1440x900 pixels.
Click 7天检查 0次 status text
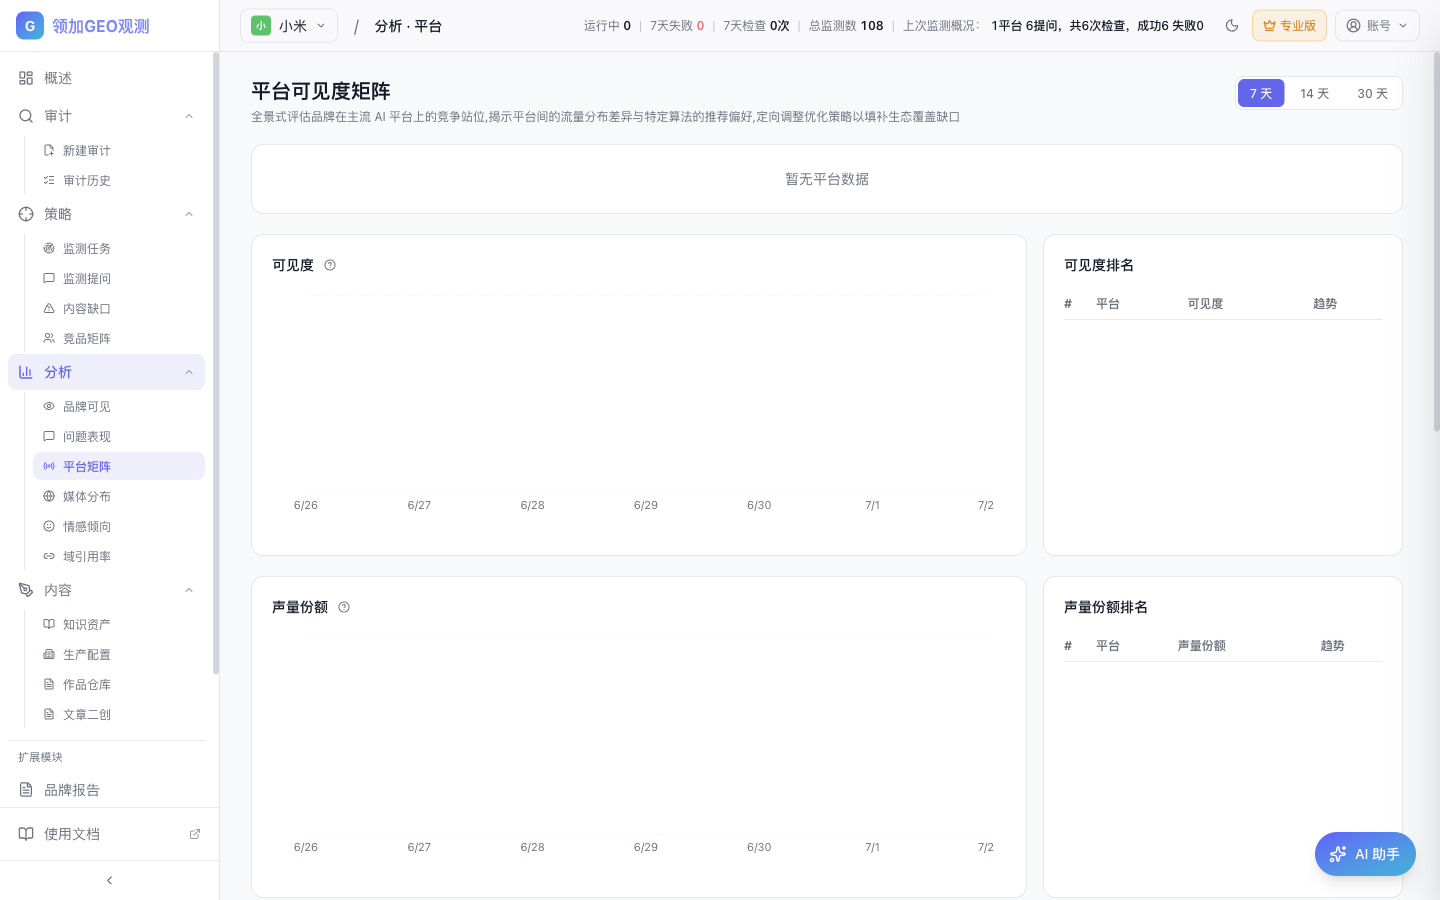coord(756,26)
